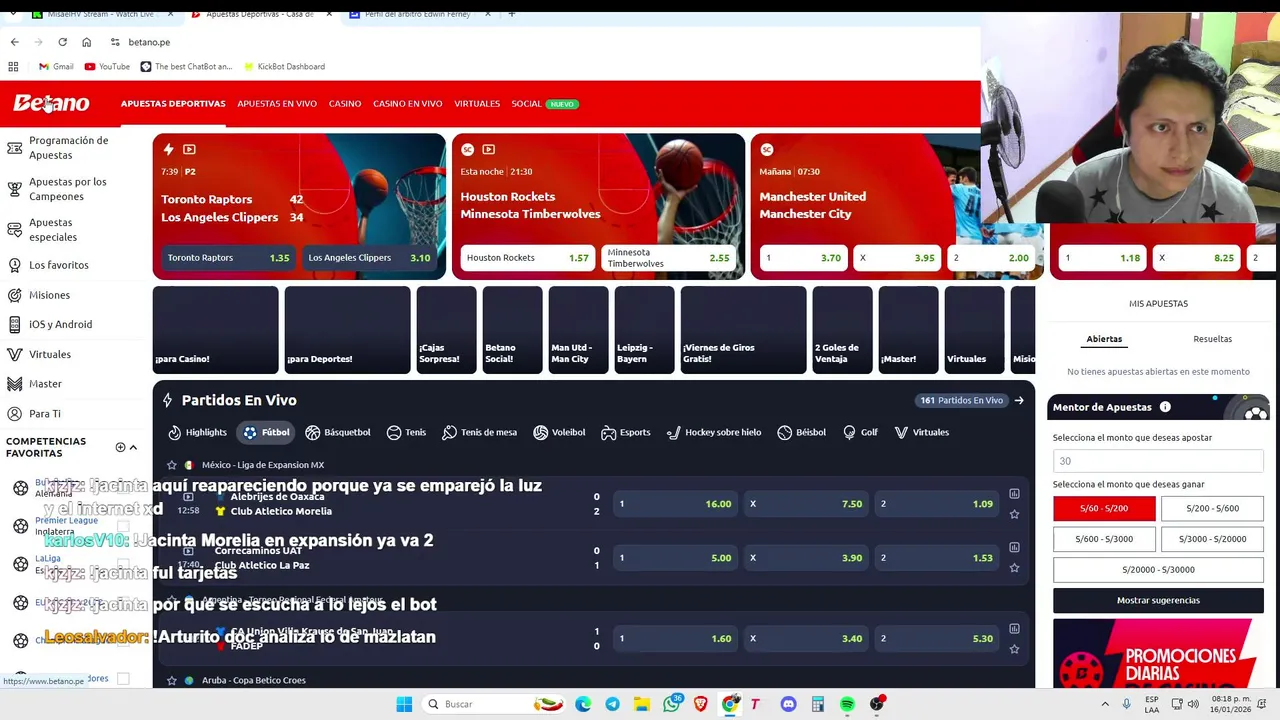
Task: Star the México Liga de Expansión MX league
Action: click(172, 465)
